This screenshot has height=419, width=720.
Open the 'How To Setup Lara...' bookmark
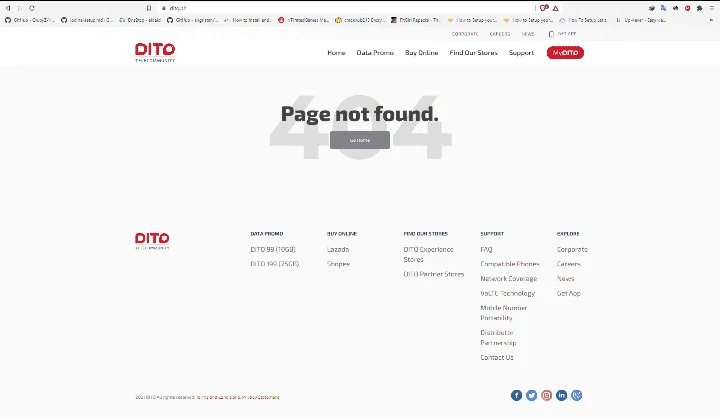coord(584,20)
